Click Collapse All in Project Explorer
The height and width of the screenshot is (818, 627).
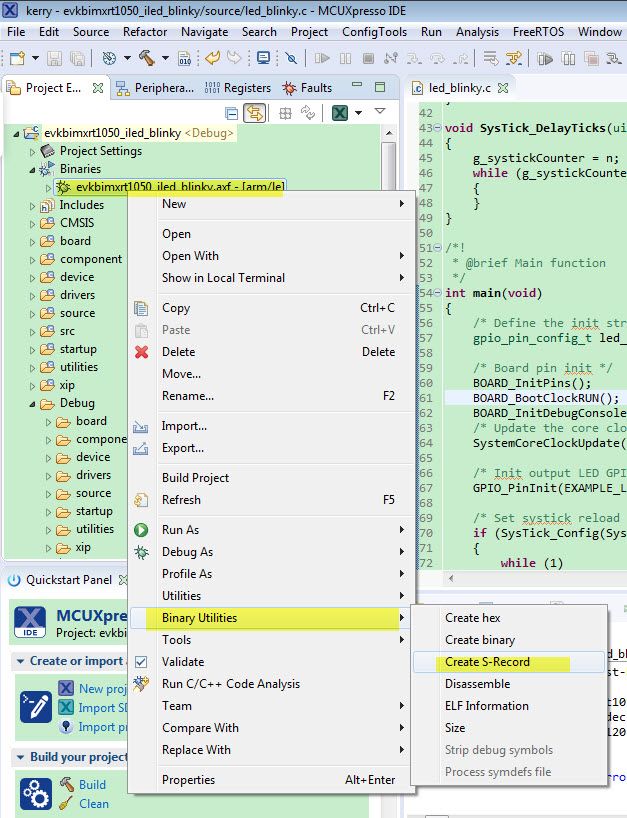231,113
